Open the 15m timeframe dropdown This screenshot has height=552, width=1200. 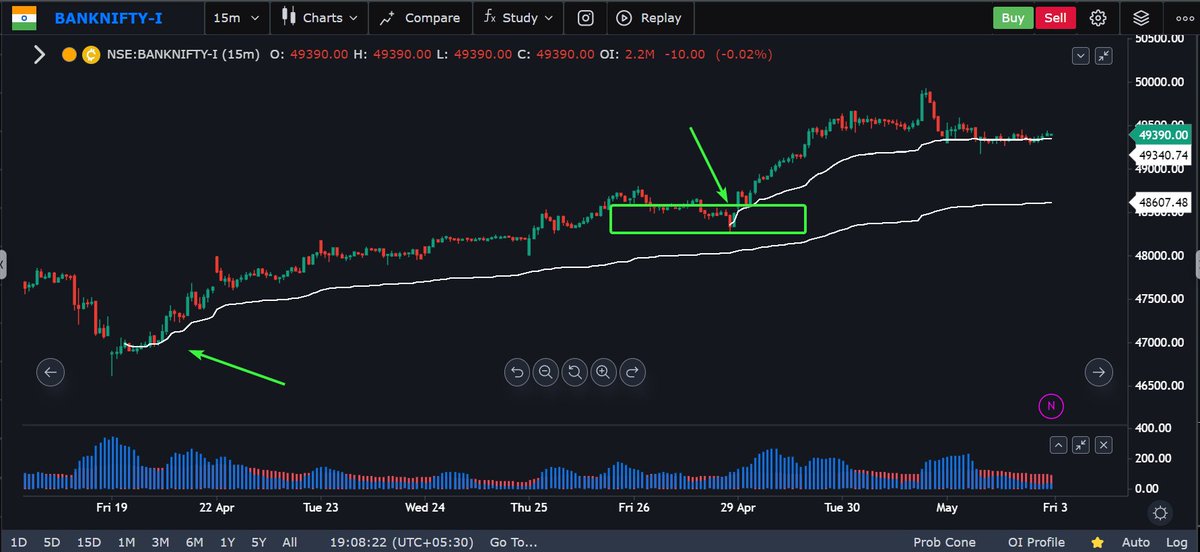(238, 18)
